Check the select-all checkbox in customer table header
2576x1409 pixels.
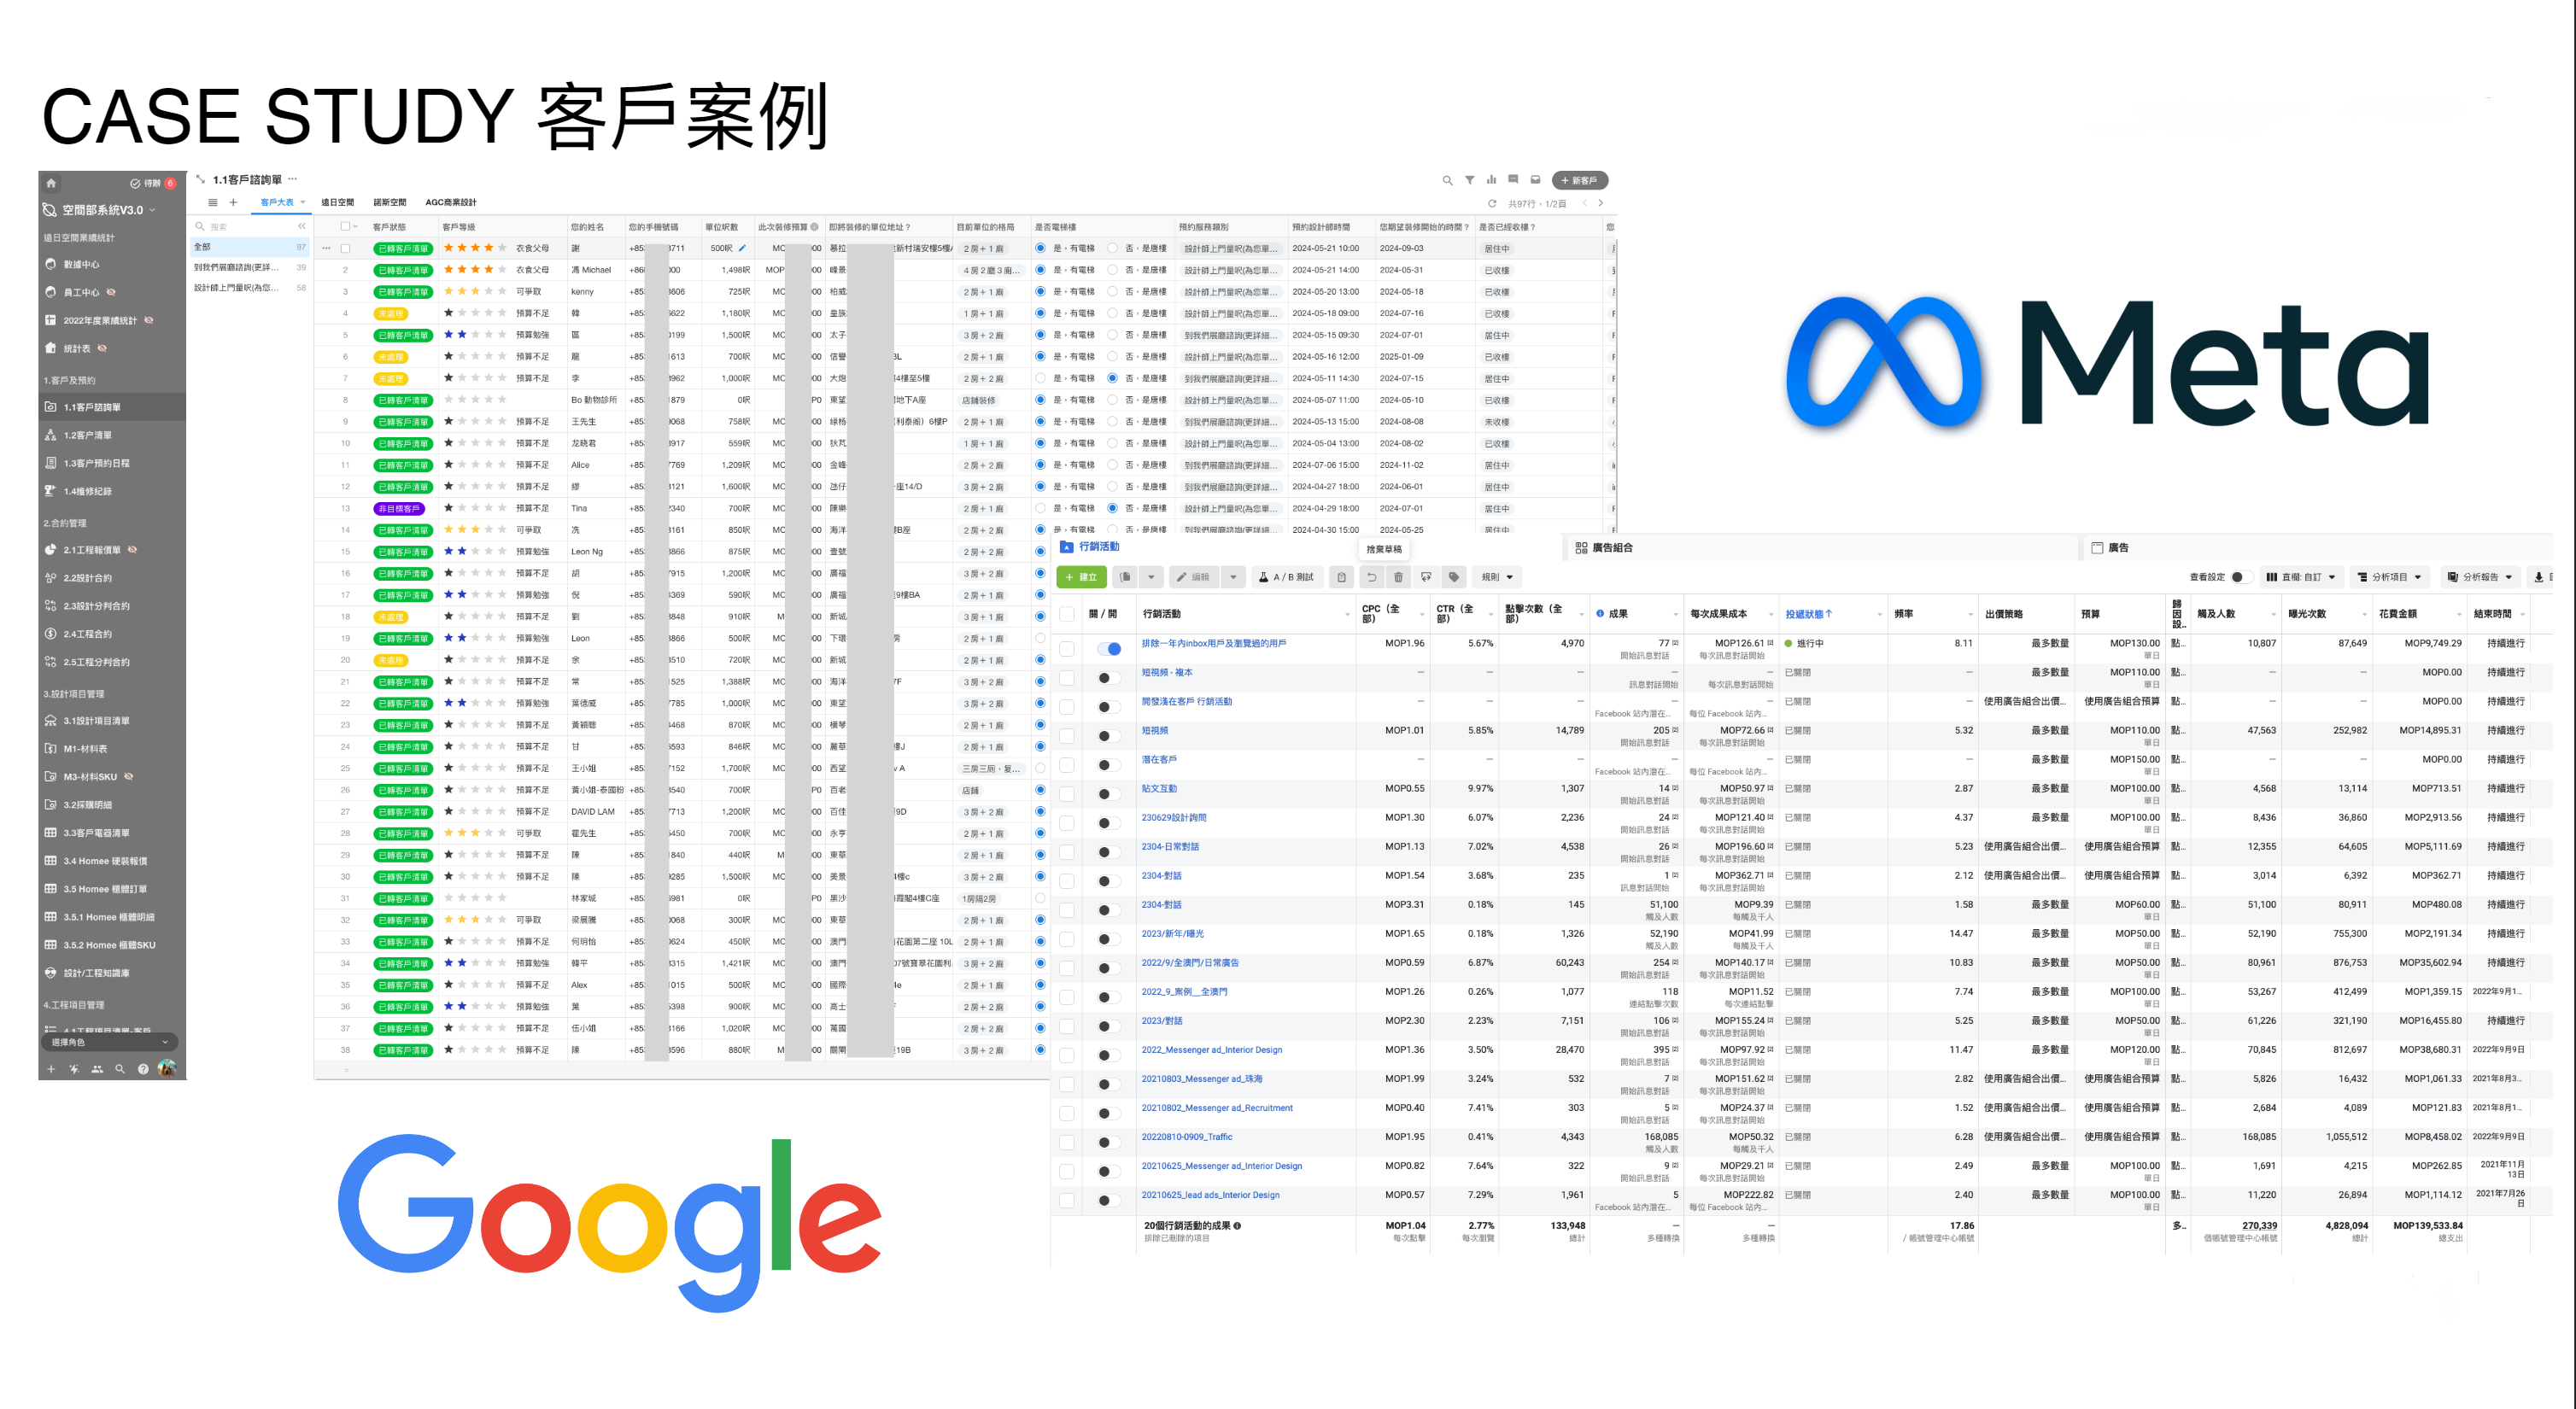[346, 227]
